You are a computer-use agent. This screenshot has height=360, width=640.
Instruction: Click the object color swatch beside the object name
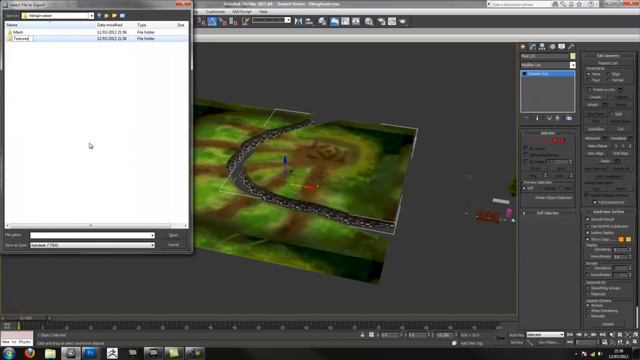pos(573,56)
